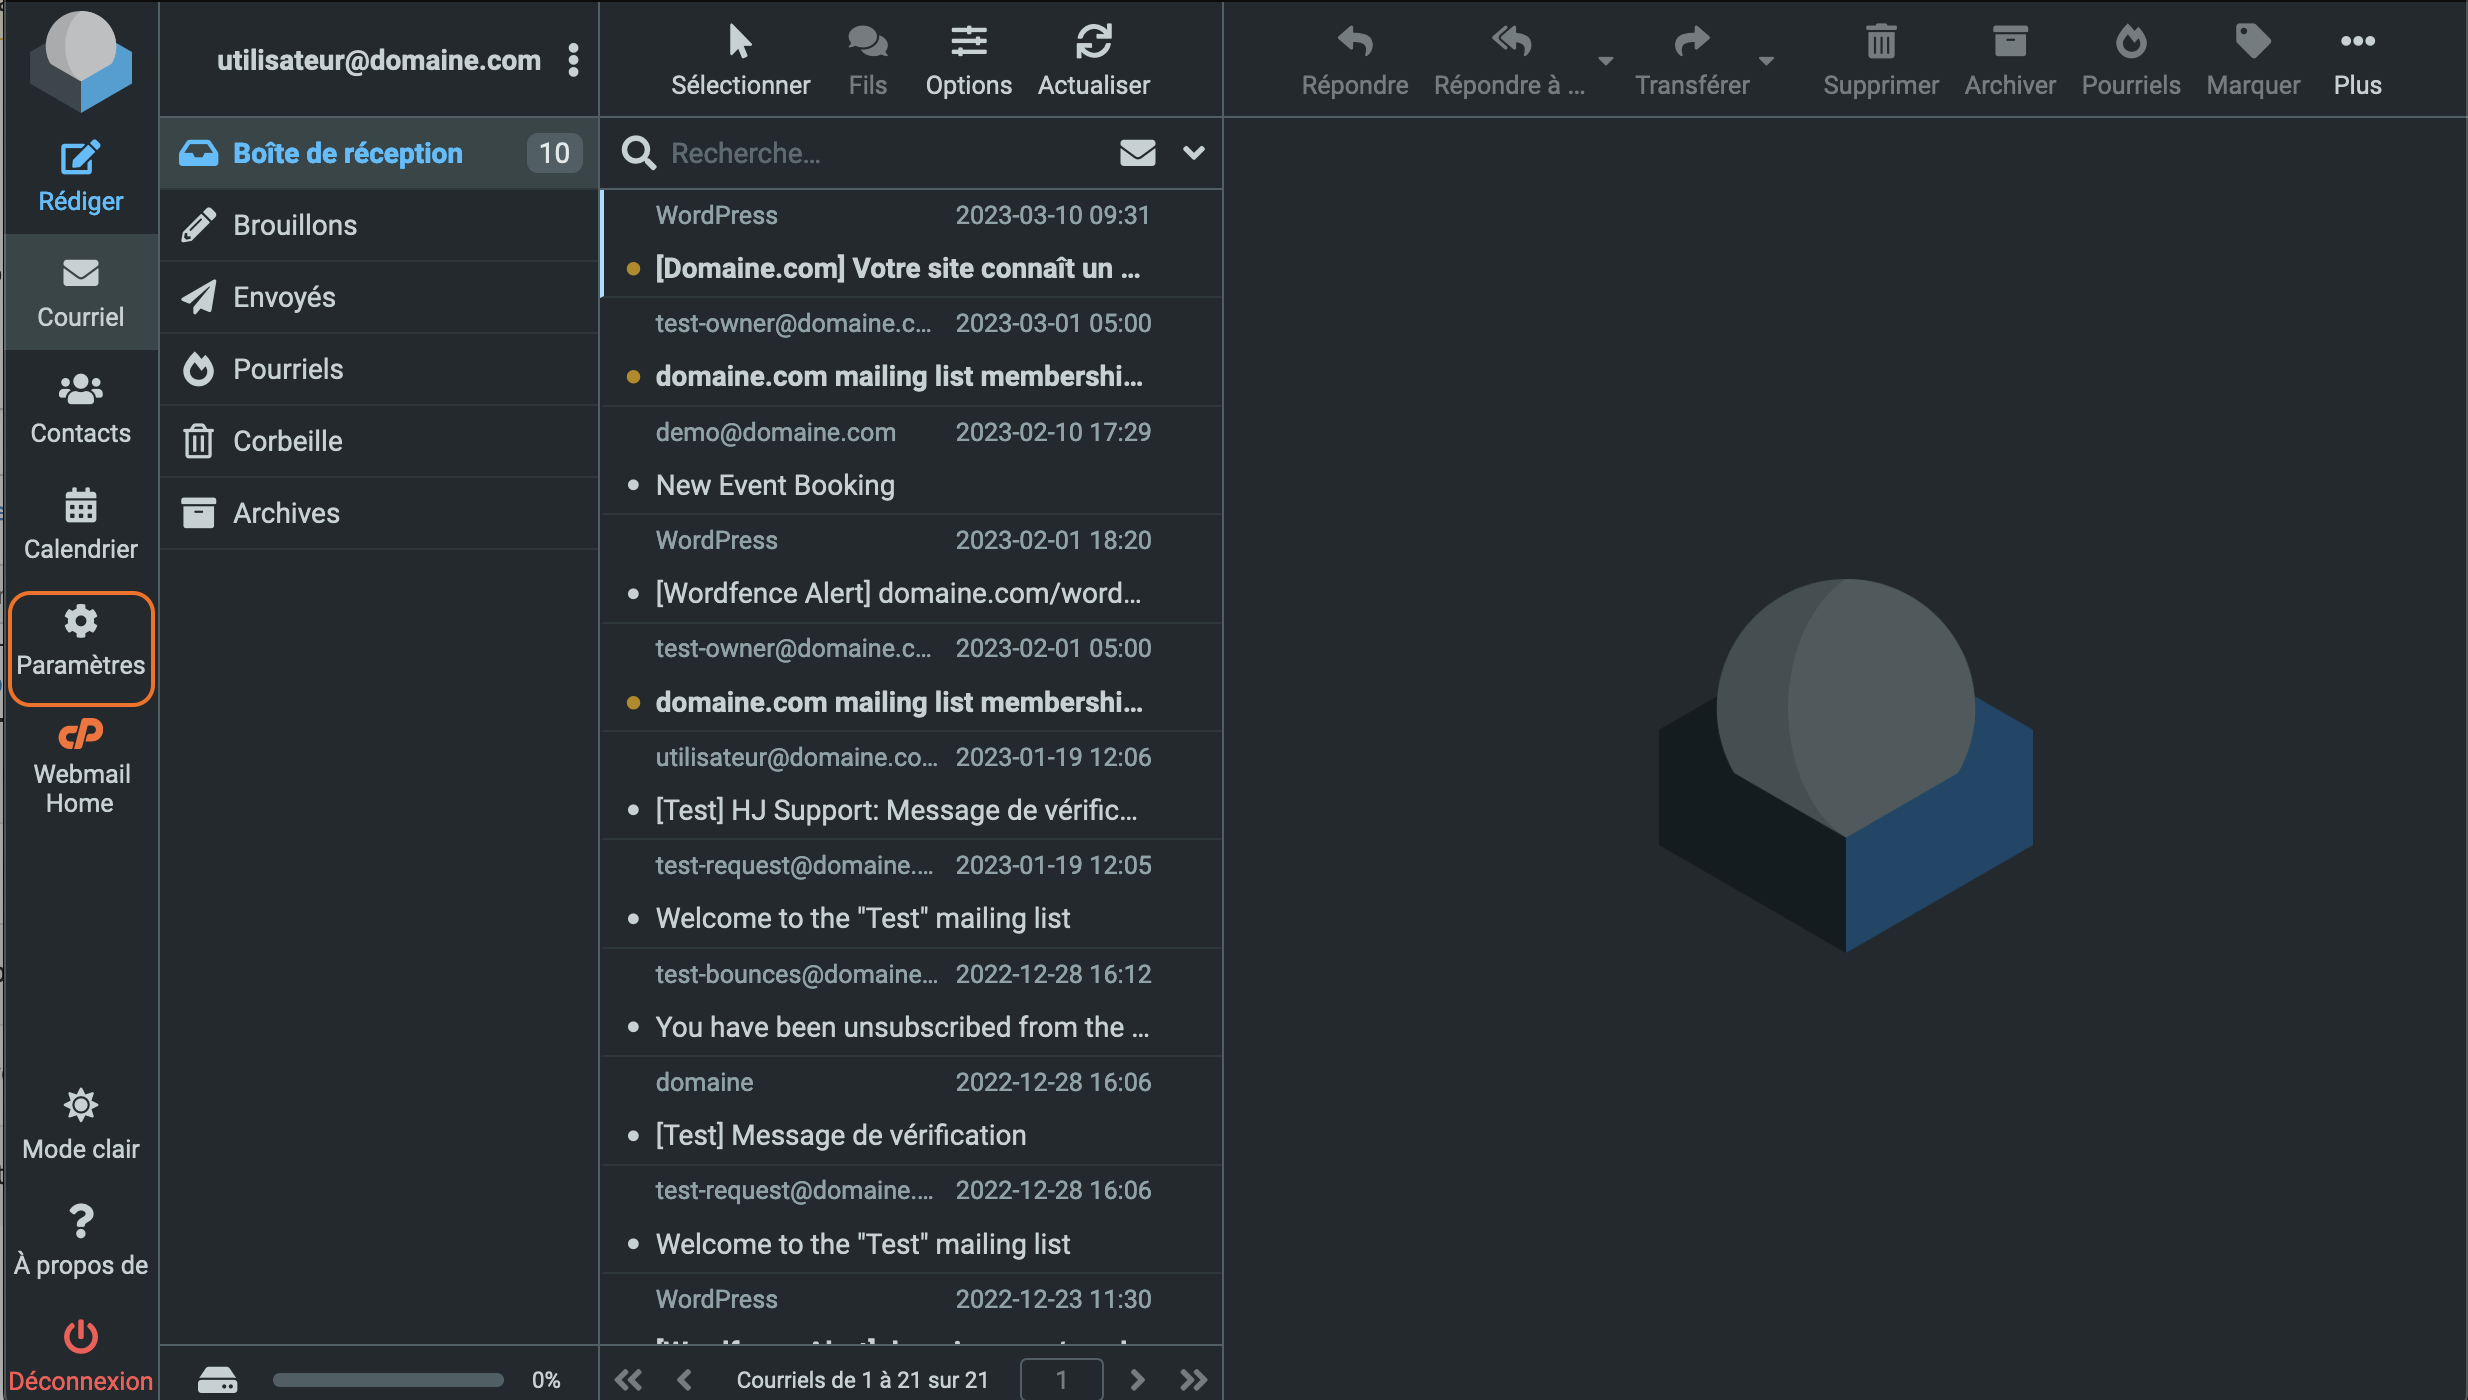The height and width of the screenshot is (1400, 2468).
Task: Expand the search options chevron
Action: click(x=1193, y=153)
